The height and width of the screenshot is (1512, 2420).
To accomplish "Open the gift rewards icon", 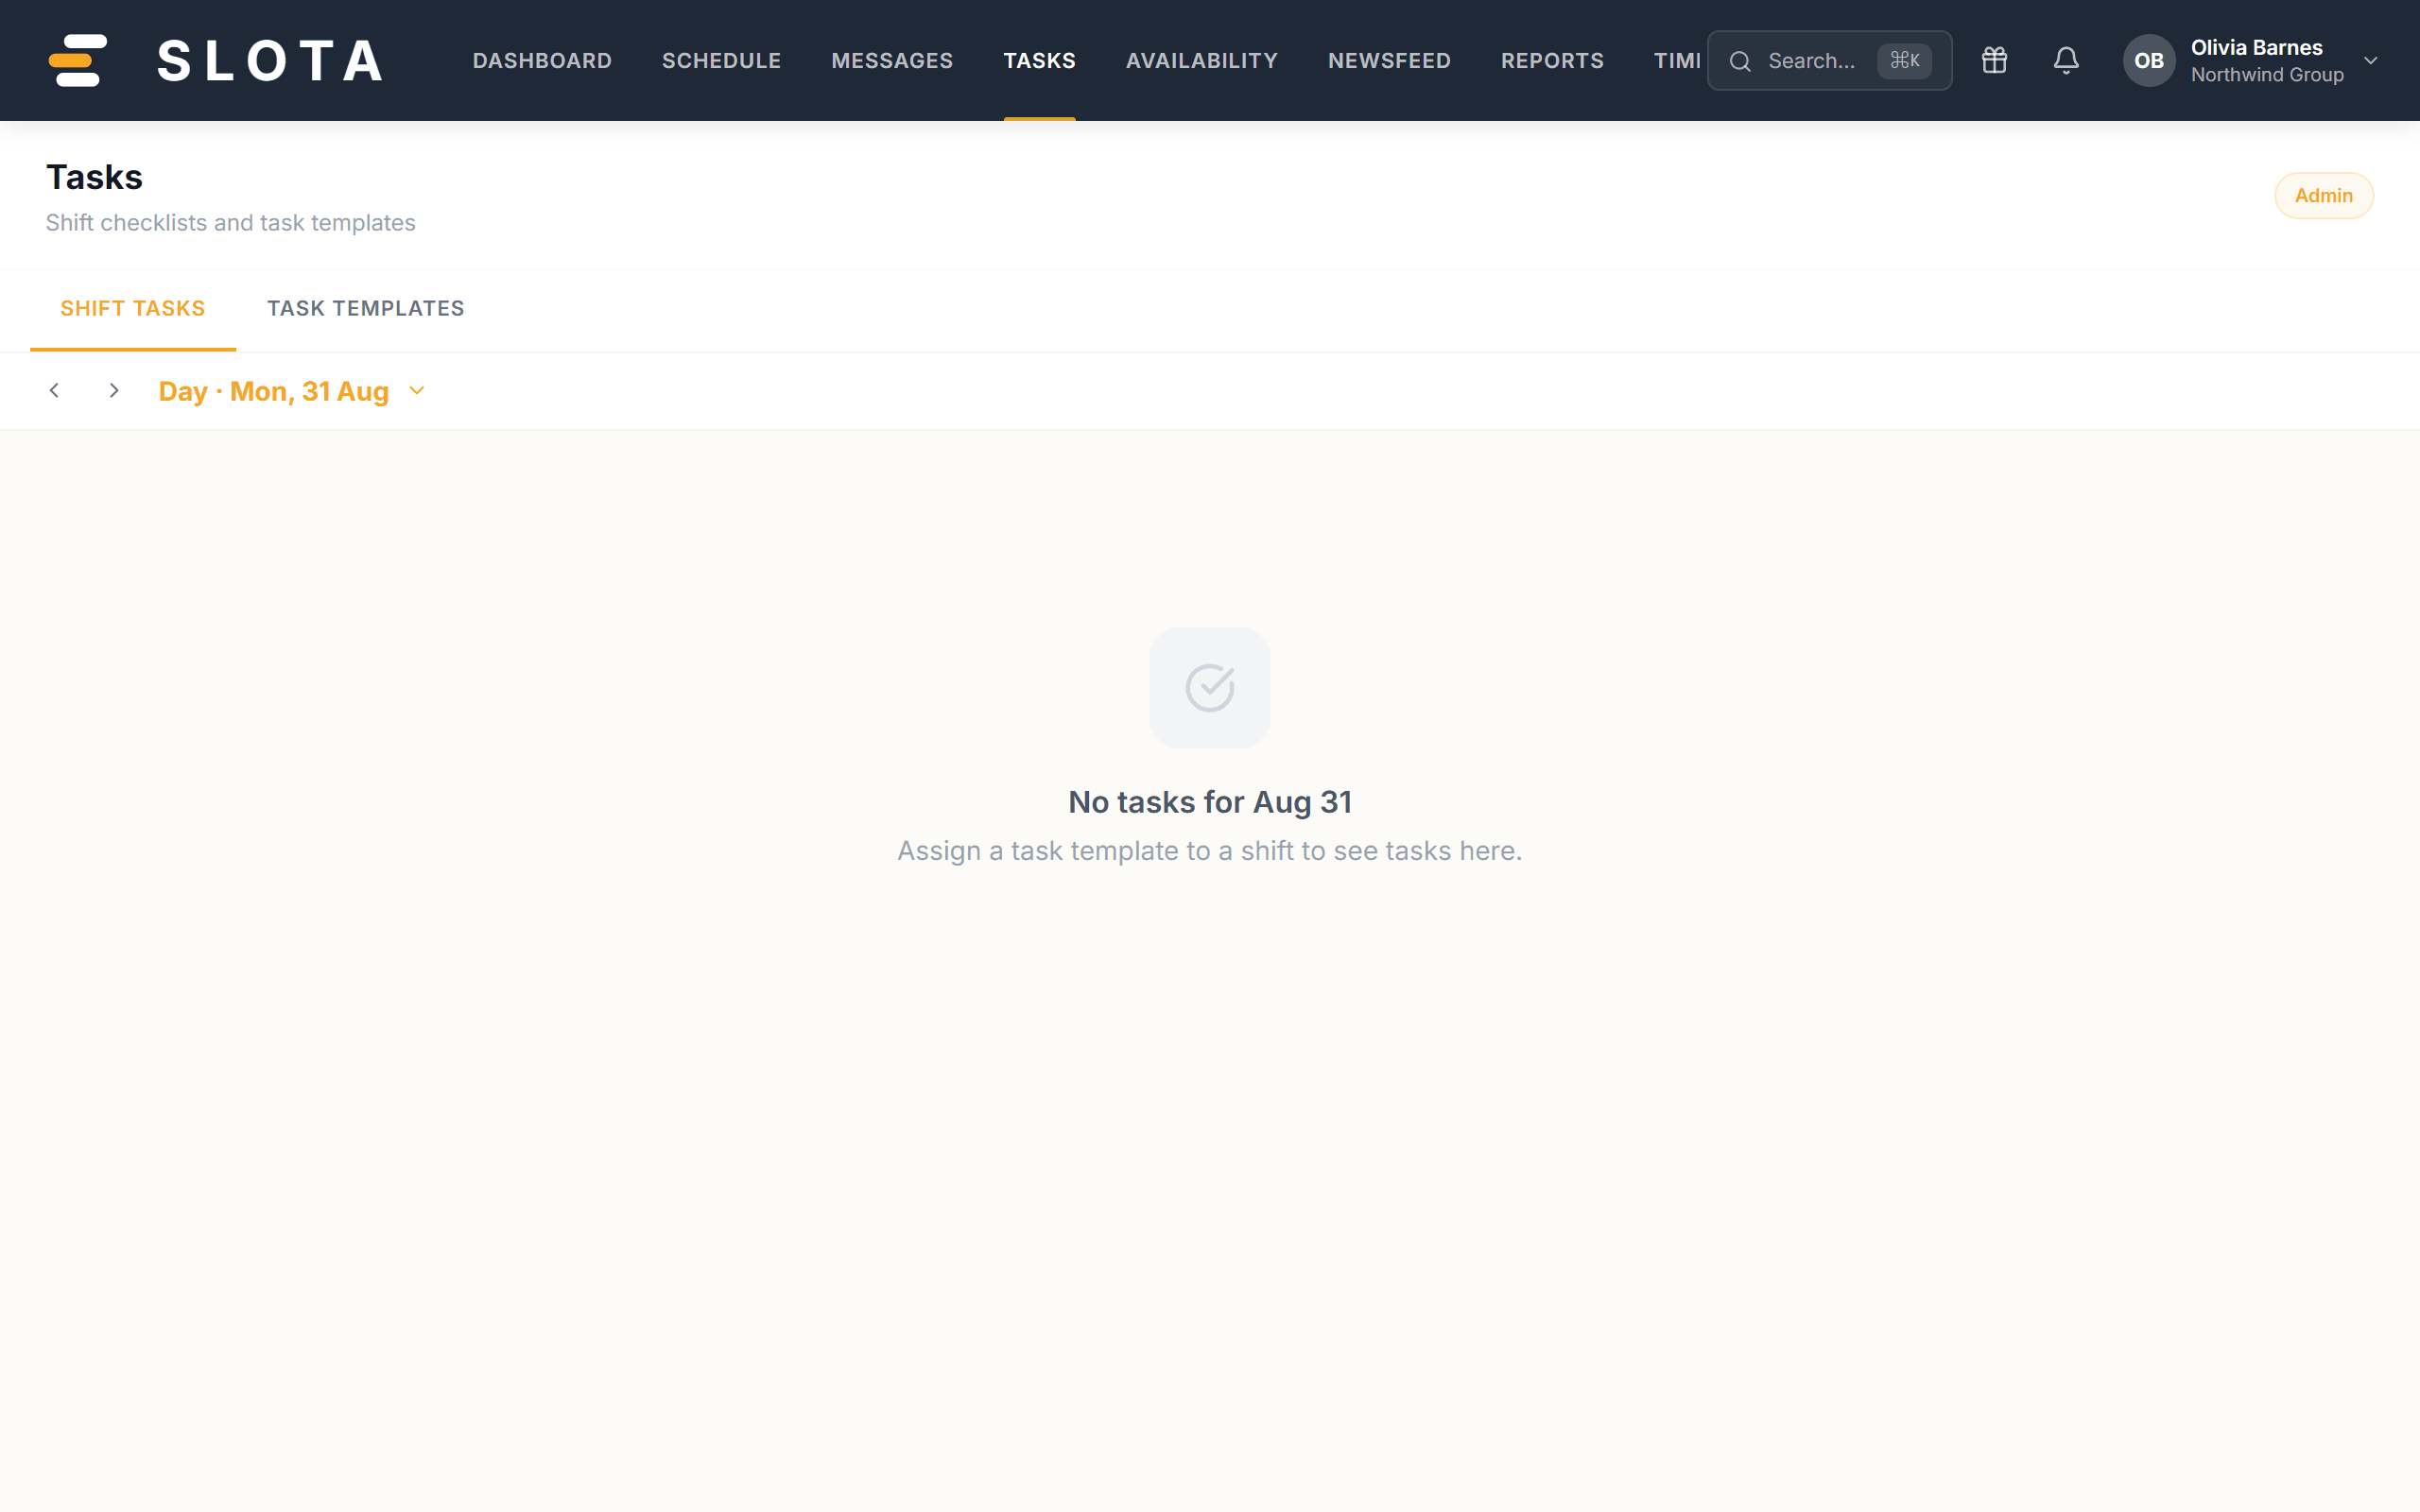I will pos(1994,60).
